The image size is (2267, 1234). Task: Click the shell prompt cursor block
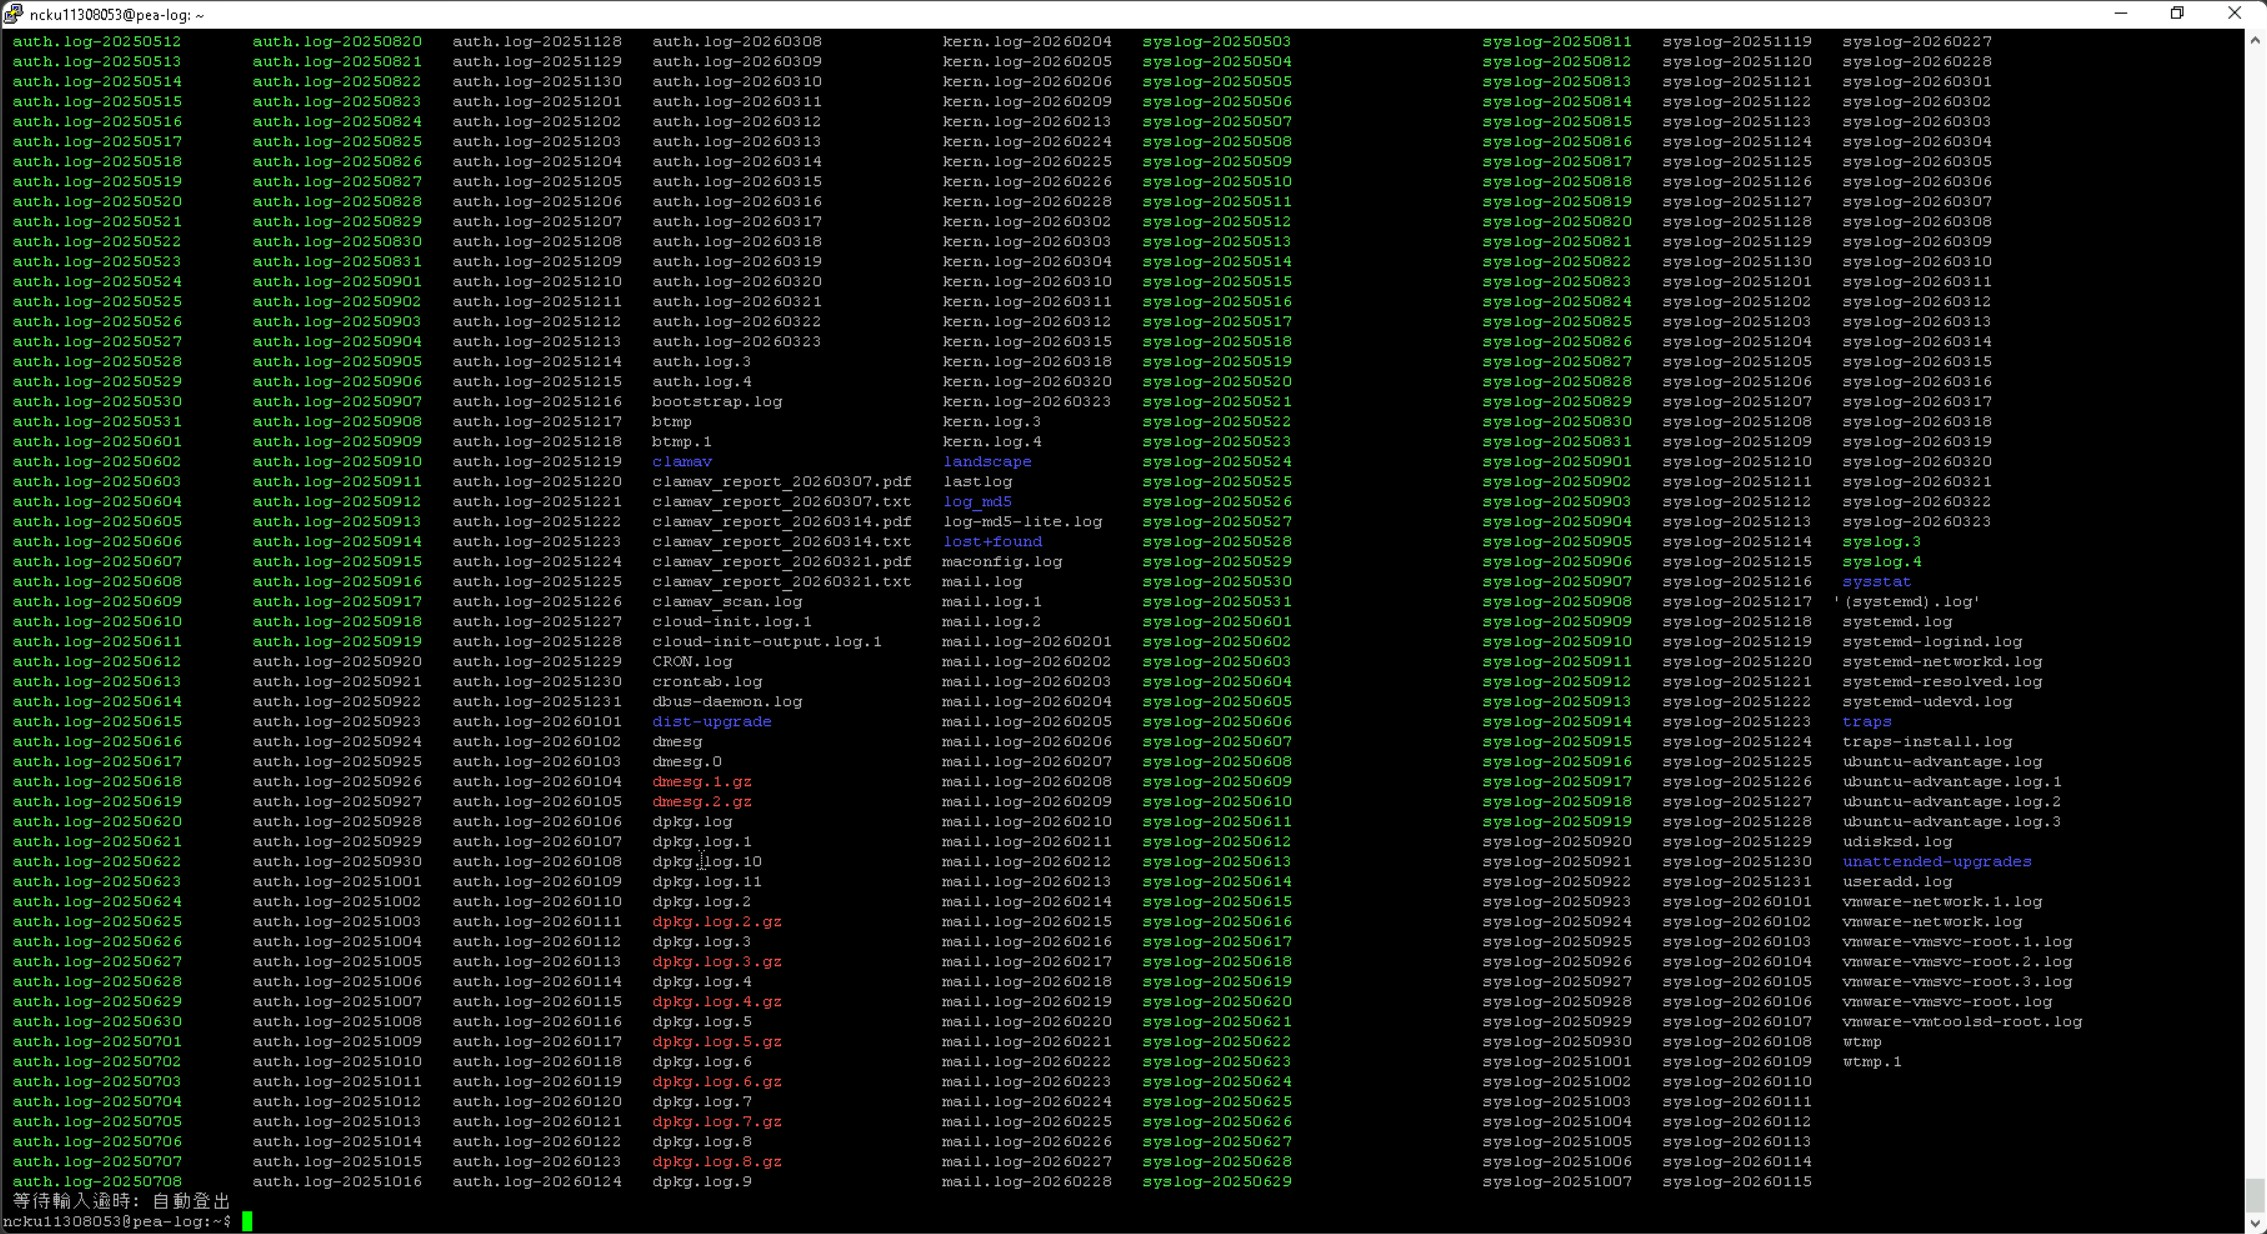pyautogui.click(x=247, y=1221)
